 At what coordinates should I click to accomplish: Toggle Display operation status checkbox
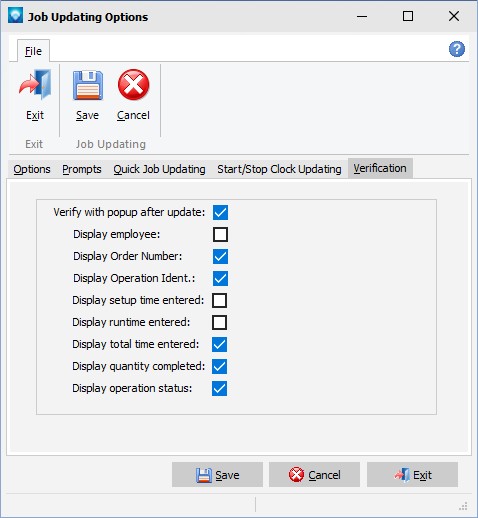click(x=219, y=388)
